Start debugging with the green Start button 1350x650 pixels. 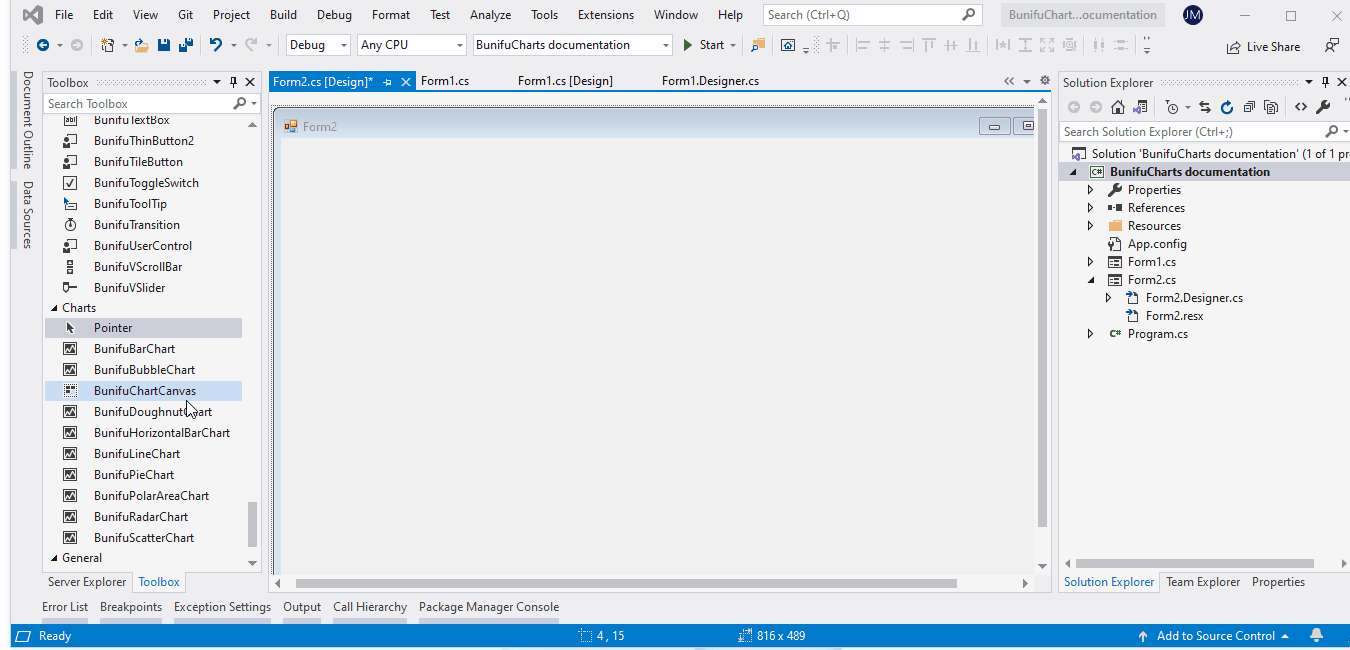point(703,45)
